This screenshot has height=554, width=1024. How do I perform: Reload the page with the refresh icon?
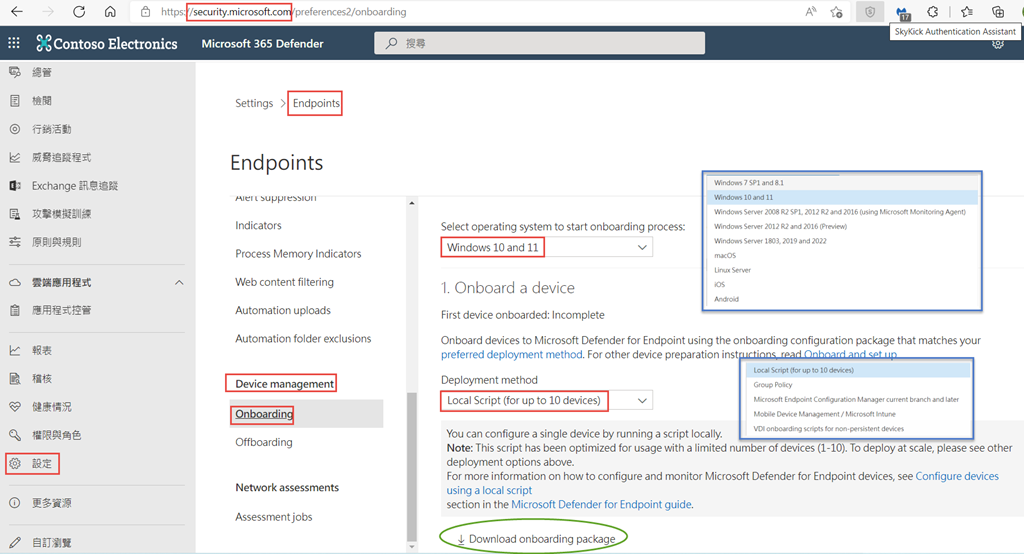point(79,12)
